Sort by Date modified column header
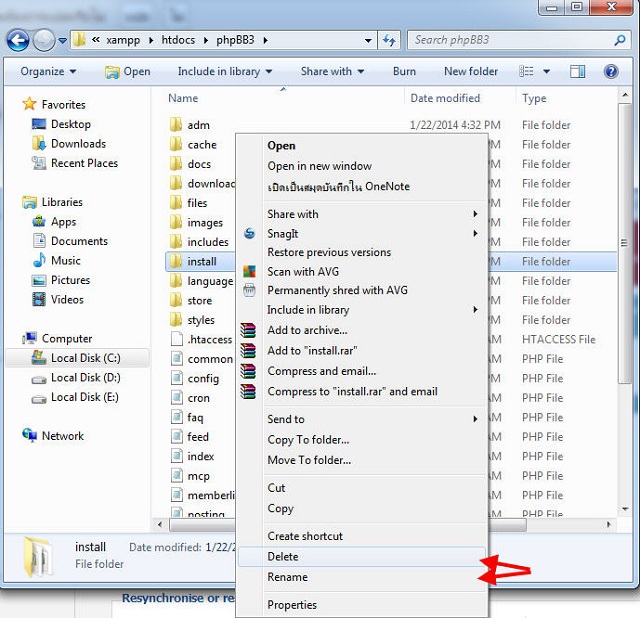The height and width of the screenshot is (618, 640). (x=445, y=98)
